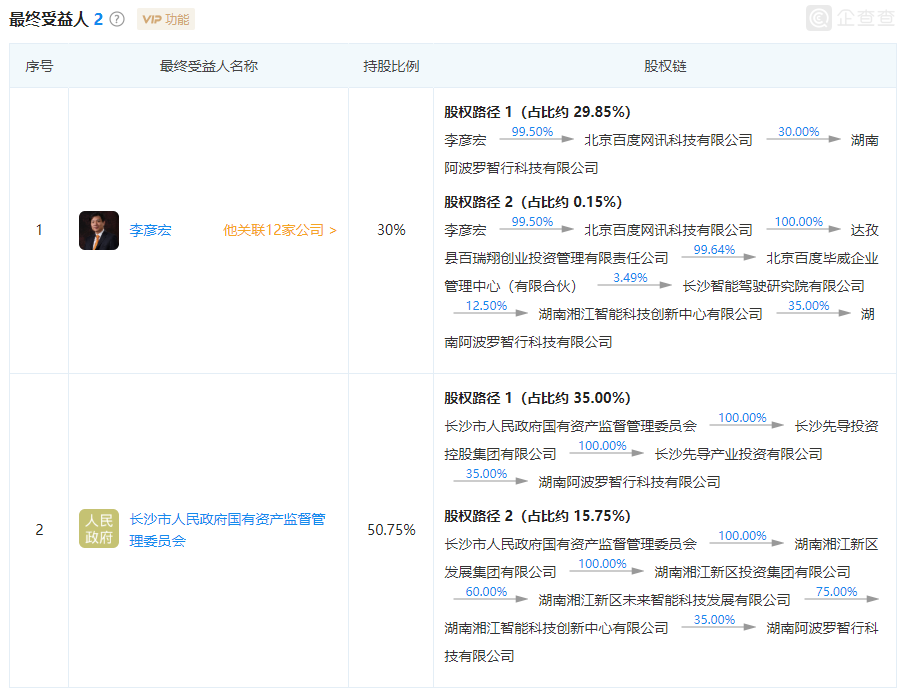Open 长沙市人民政府国有资产监督管理委员会 beneficiary link

point(227,530)
